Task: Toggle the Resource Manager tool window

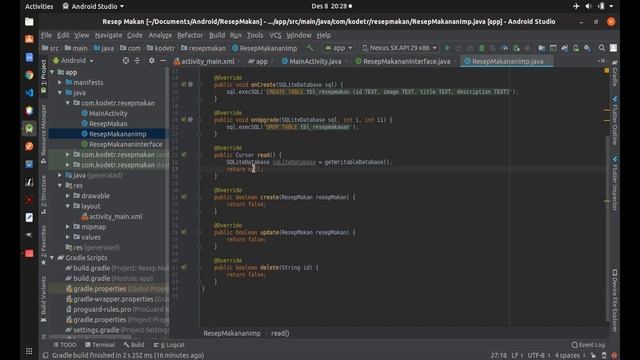Action: coord(44,135)
